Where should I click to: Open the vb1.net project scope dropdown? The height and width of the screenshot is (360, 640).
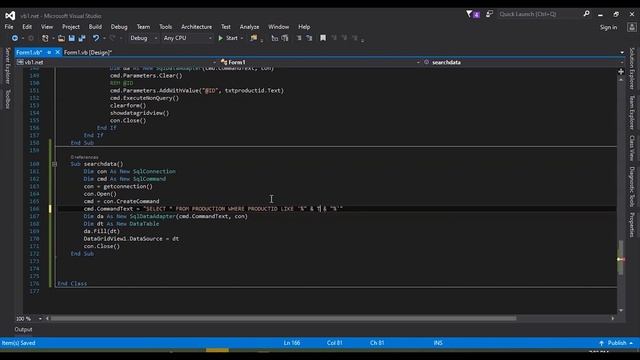[116, 62]
